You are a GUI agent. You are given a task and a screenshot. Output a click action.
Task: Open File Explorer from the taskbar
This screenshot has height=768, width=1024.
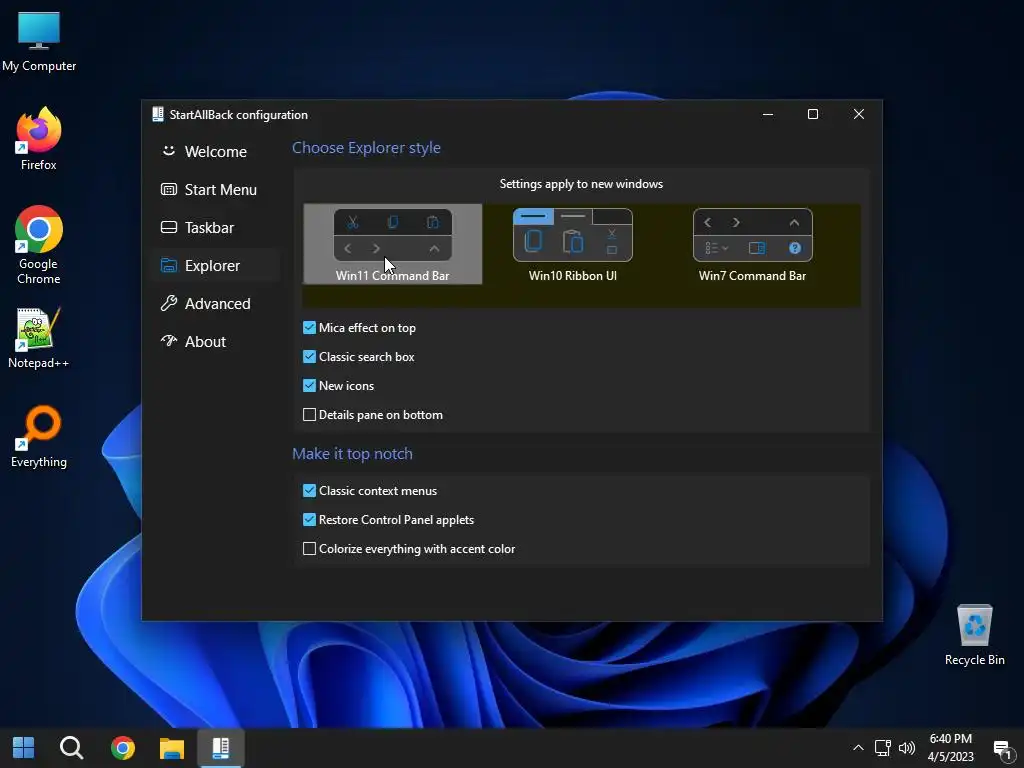tap(172, 748)
